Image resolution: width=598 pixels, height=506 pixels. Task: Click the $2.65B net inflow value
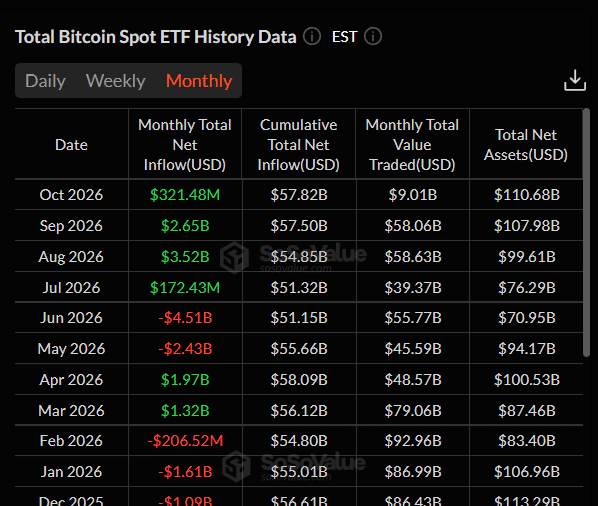coord(185,226)
